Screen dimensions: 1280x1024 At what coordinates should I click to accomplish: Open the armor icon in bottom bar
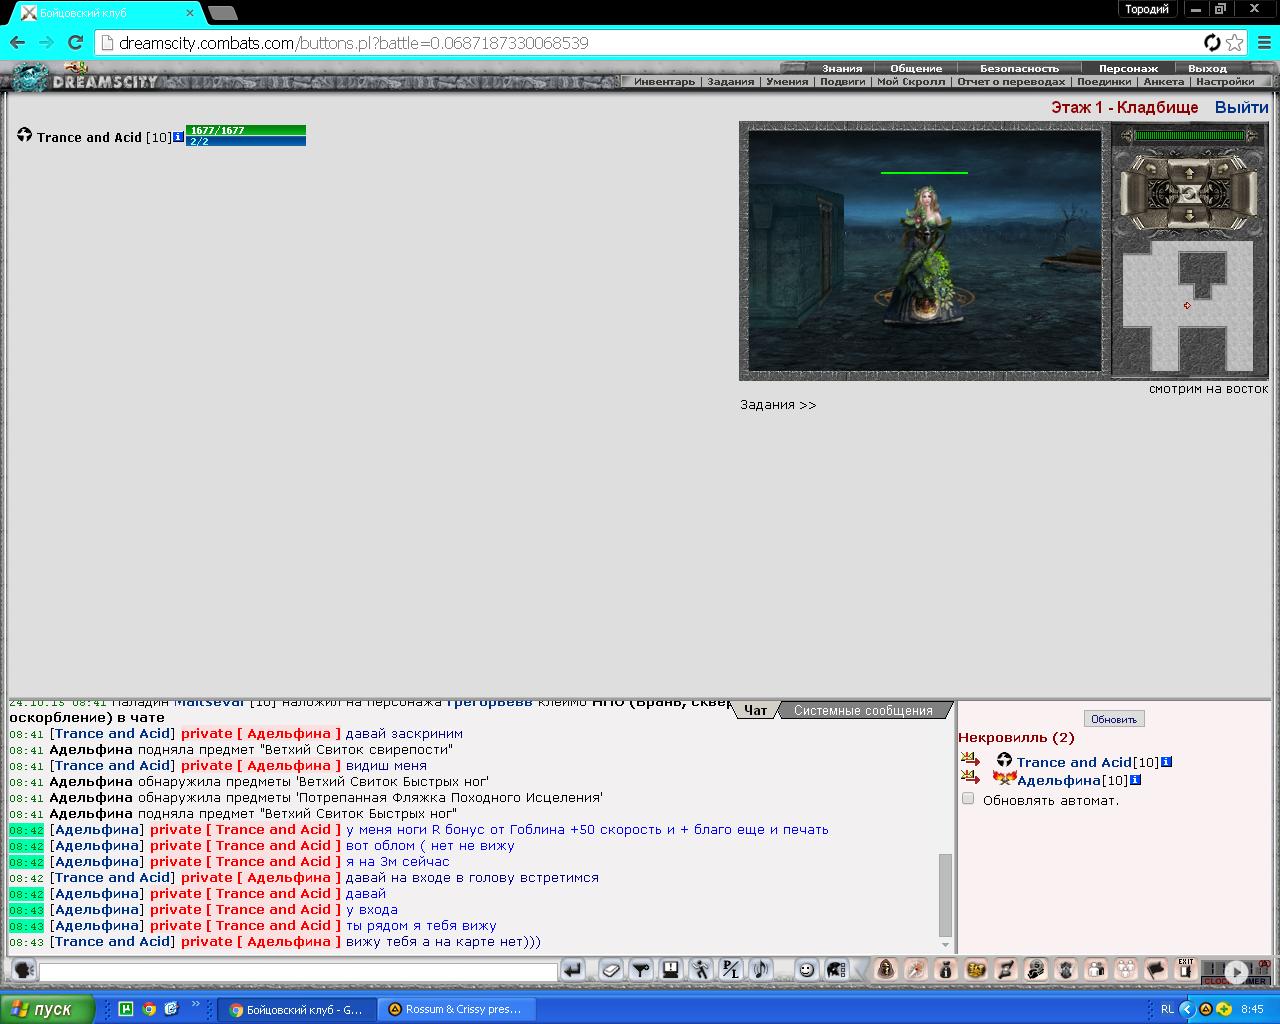(x=1066, y=969)
